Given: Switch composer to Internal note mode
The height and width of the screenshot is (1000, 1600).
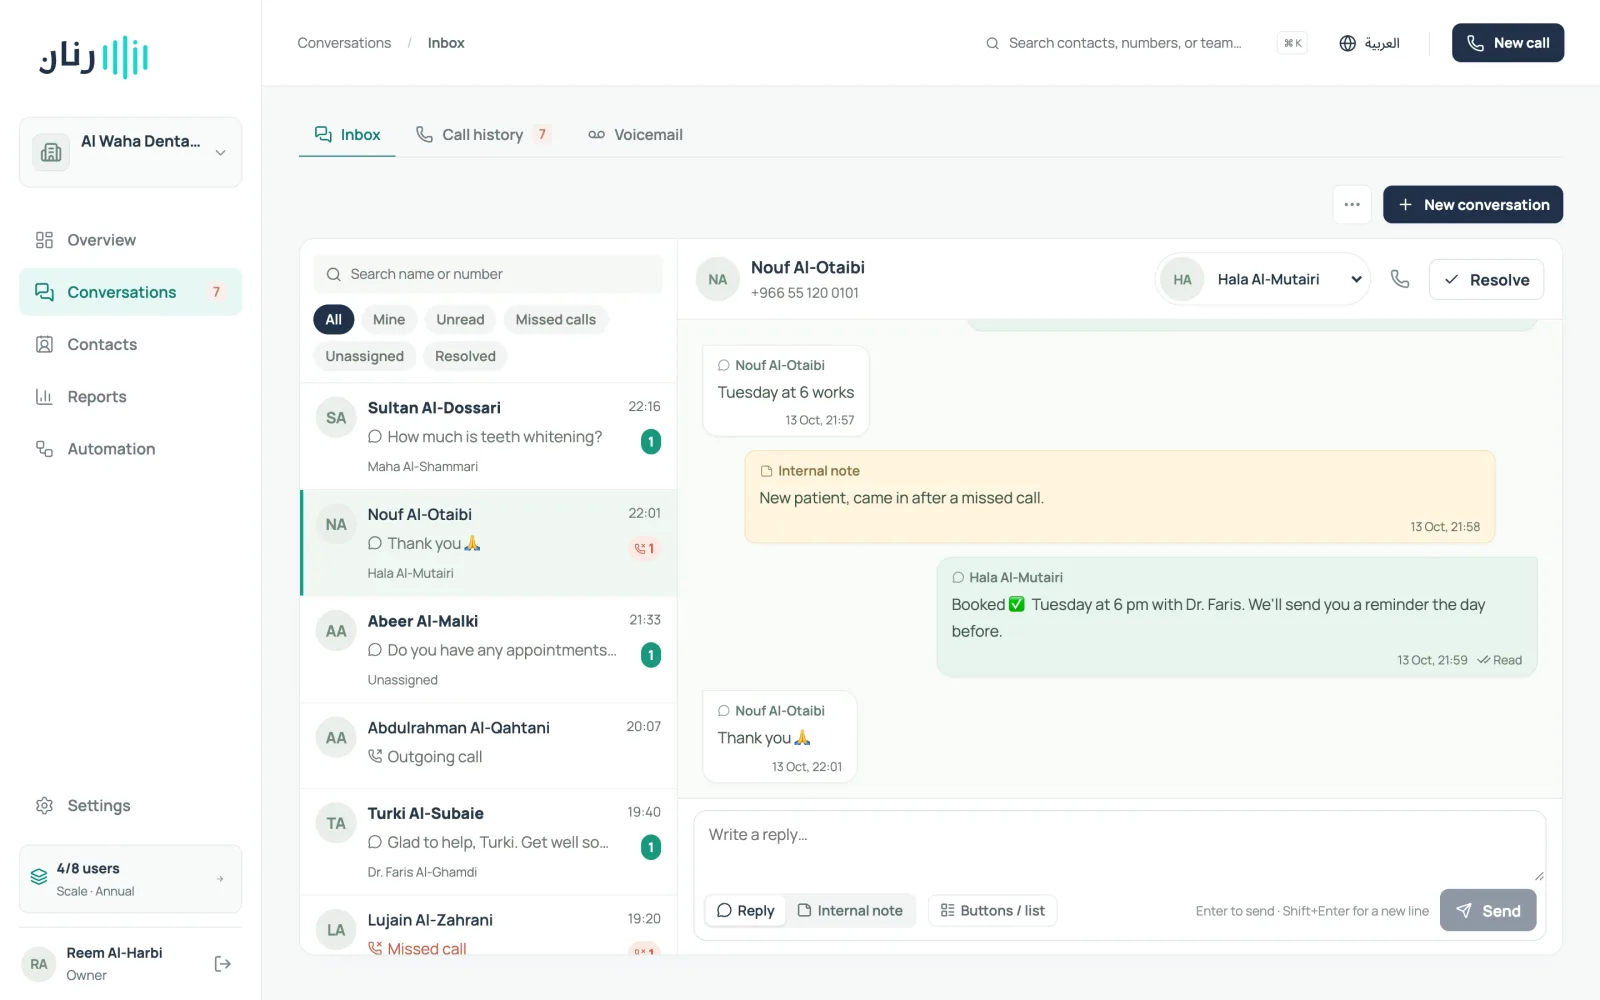Looking at the screenshot, I should (x=850, y=911).
